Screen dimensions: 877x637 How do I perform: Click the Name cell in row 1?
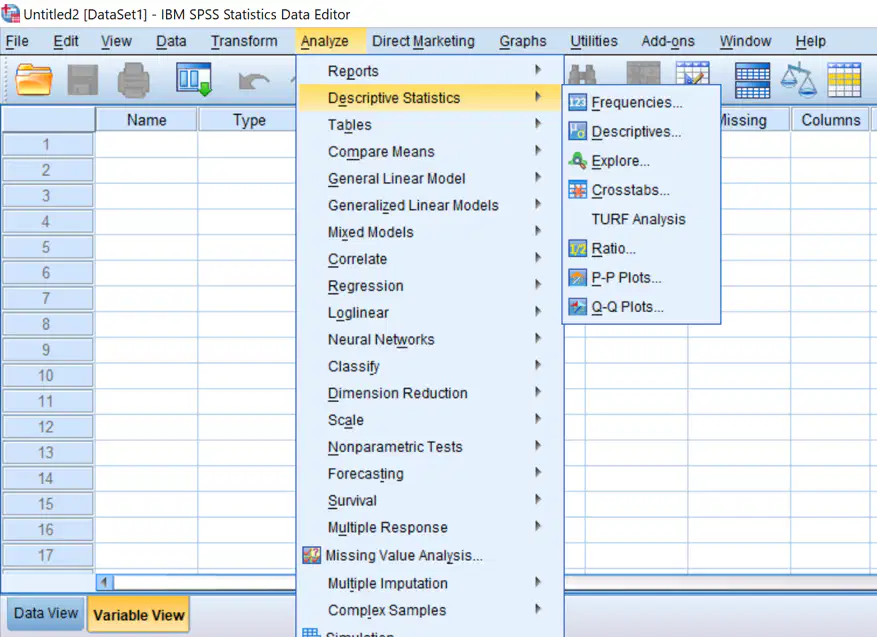coord(146,144)
